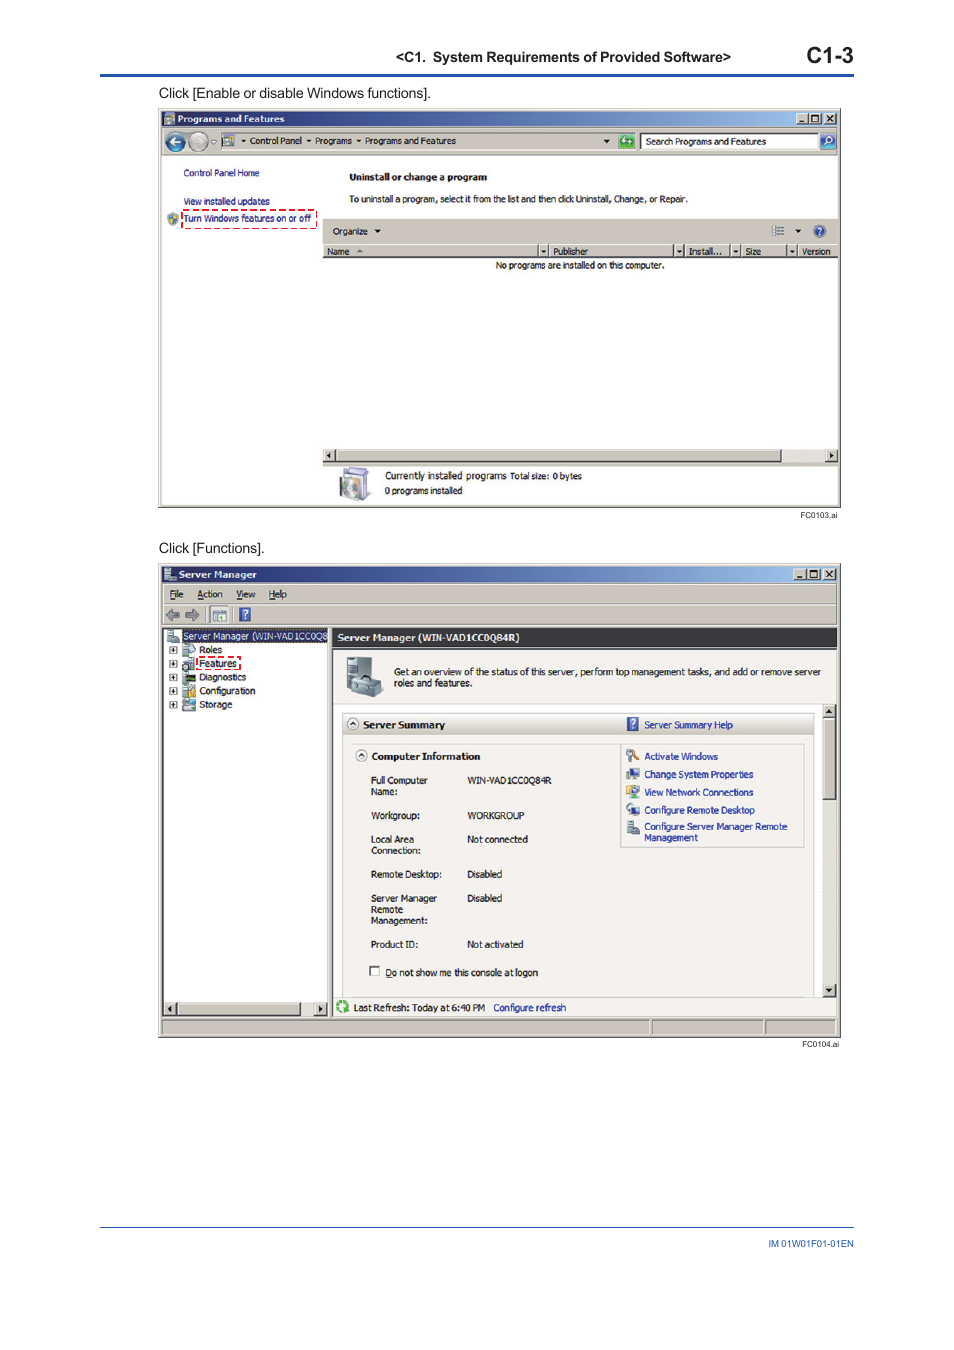Click the Configure Remote Desktop icon
Screen dimensions: 954x1350
[x=633, y=810]
